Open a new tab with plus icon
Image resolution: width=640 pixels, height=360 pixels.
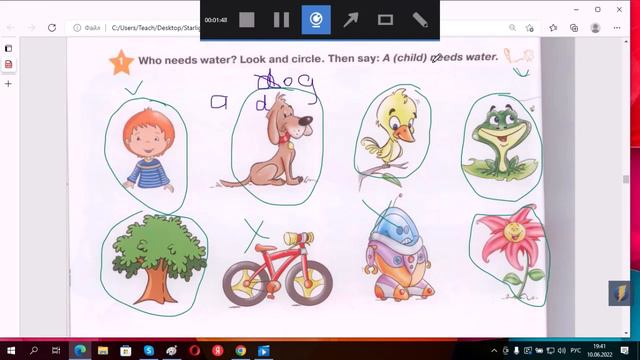click(8, 84)
